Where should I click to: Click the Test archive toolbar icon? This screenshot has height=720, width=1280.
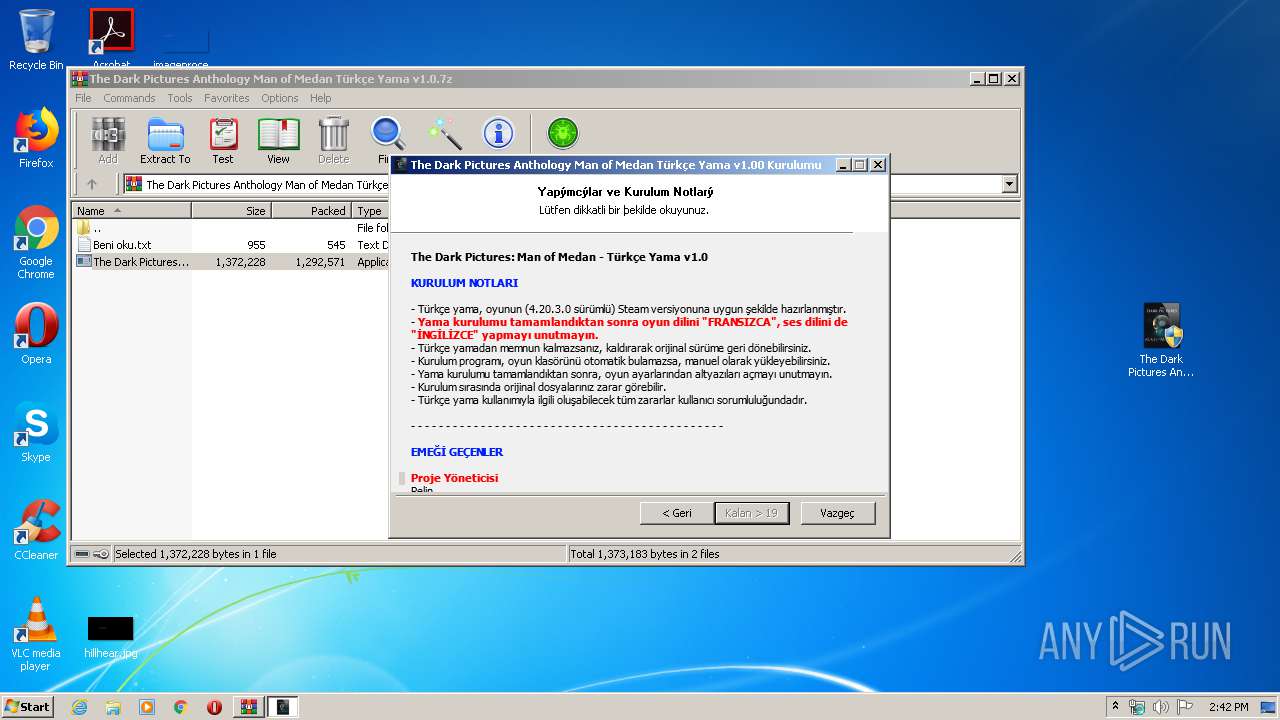coord(223,140)
